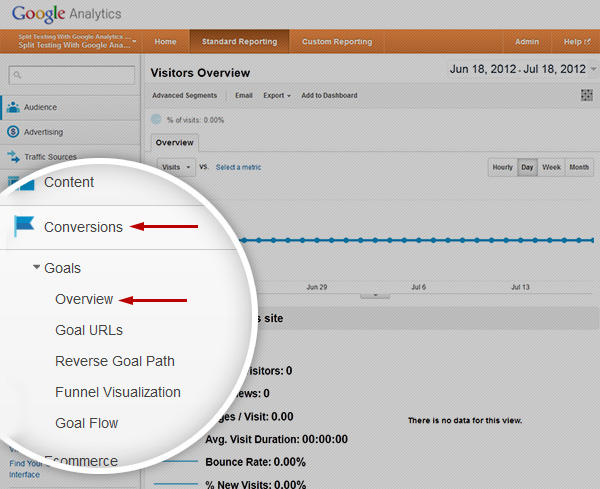Screen dimensions: 600x489
Task: Open the Goals Overview report
Action: tap(84, 299)
